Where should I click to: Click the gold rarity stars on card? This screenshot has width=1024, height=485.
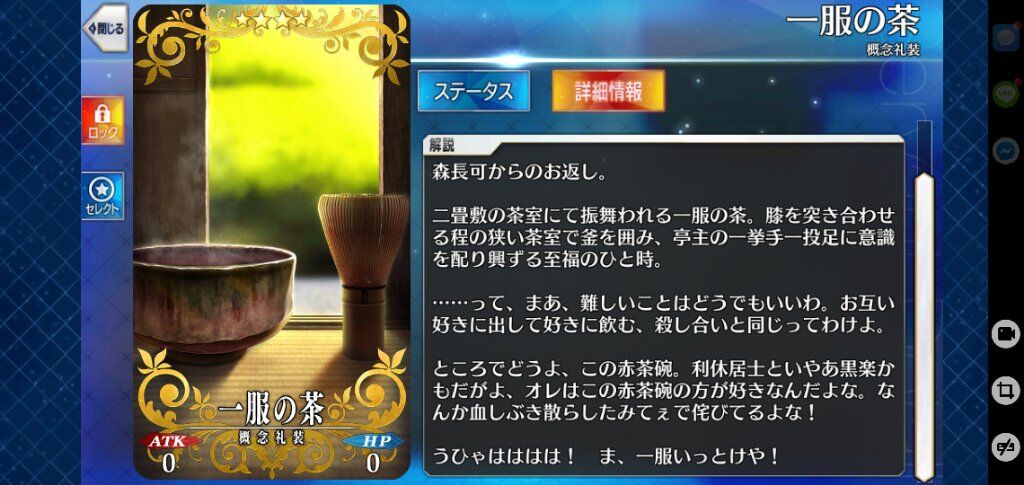click(271, 20)
